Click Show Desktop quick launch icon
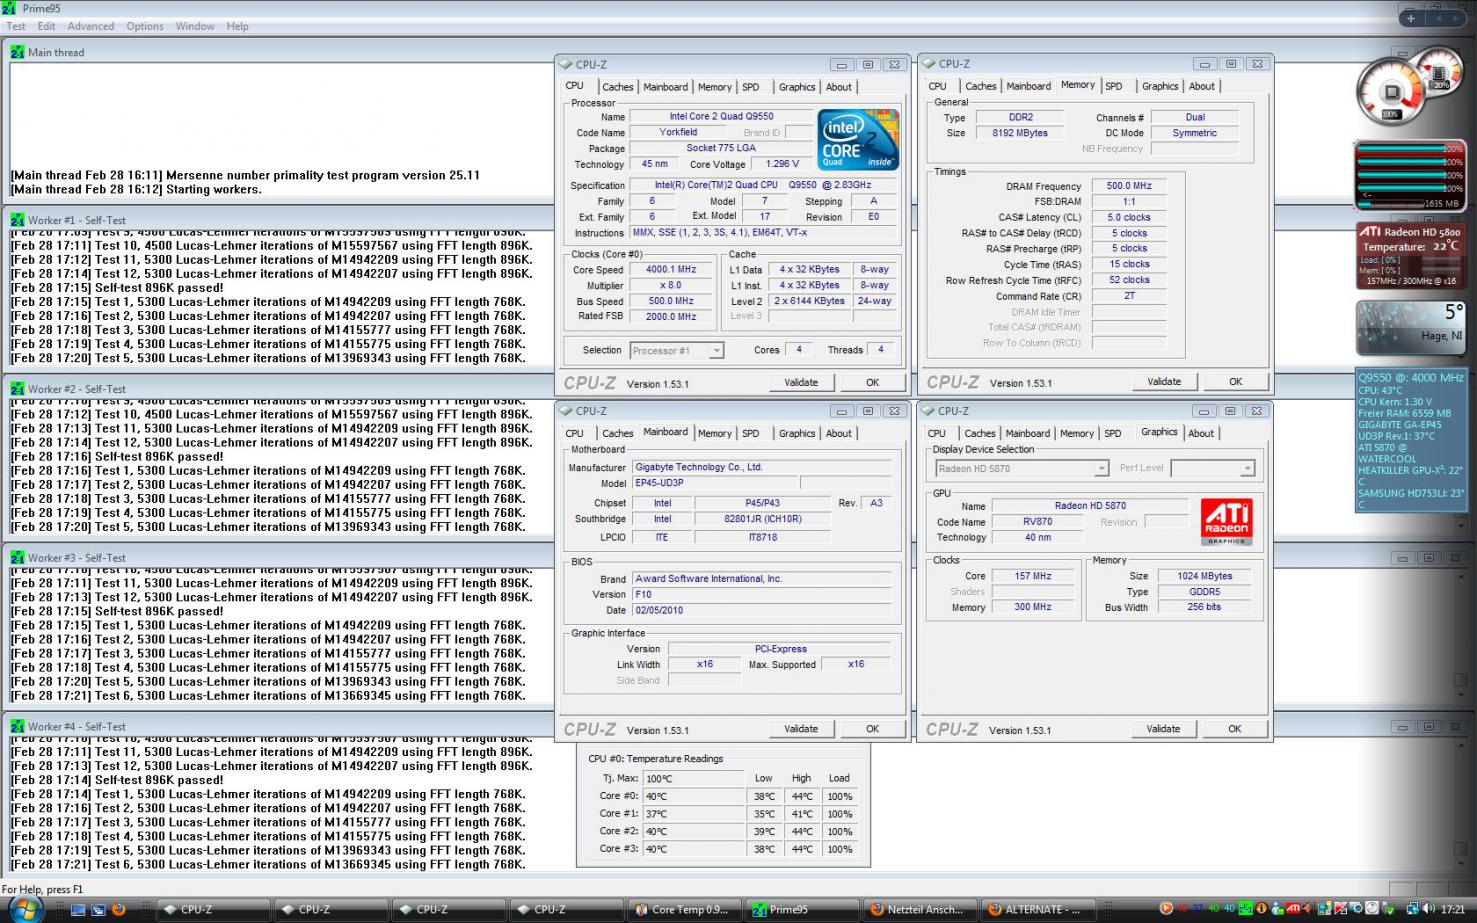1477x923 pixels. coord(78,910)
